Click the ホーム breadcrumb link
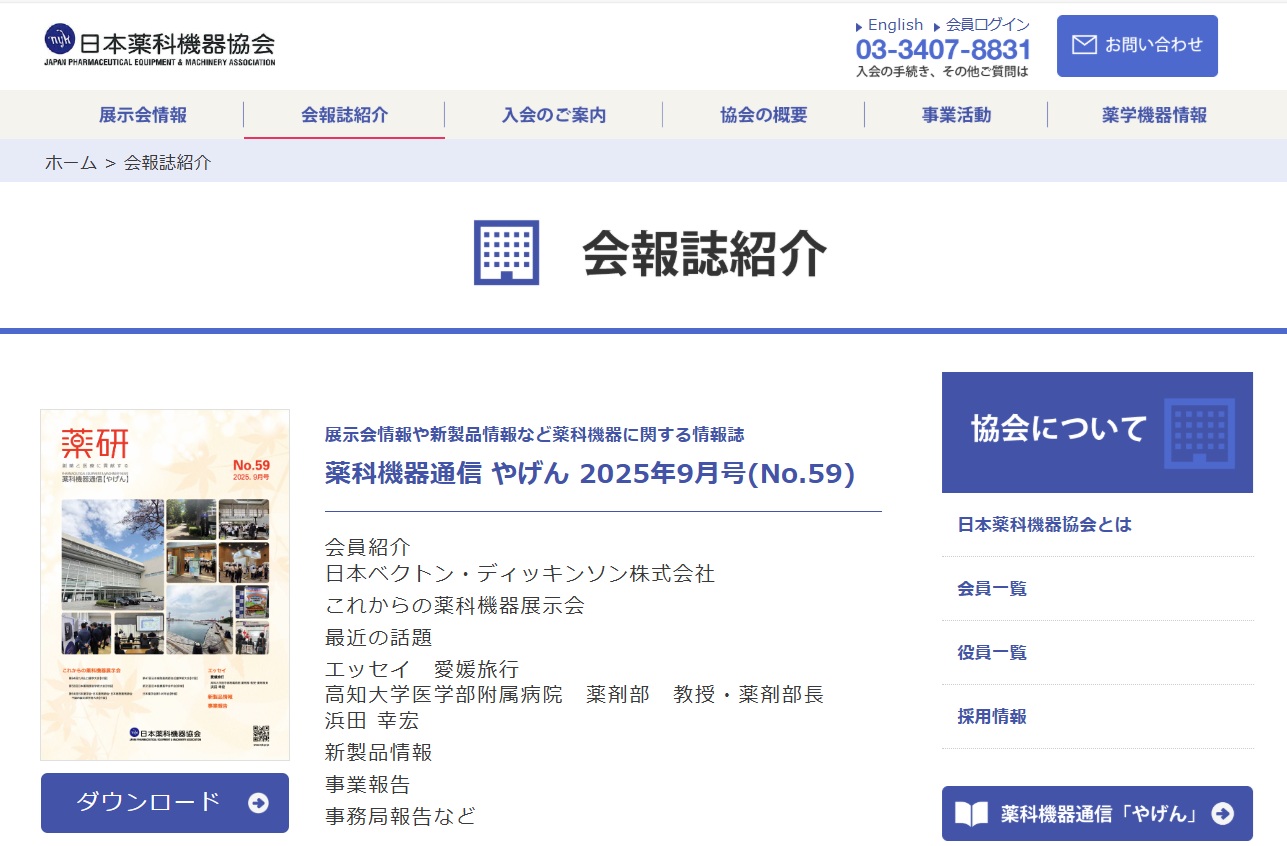The height and width of the screenshot is (846, 1287). click(x=71, y=163)
